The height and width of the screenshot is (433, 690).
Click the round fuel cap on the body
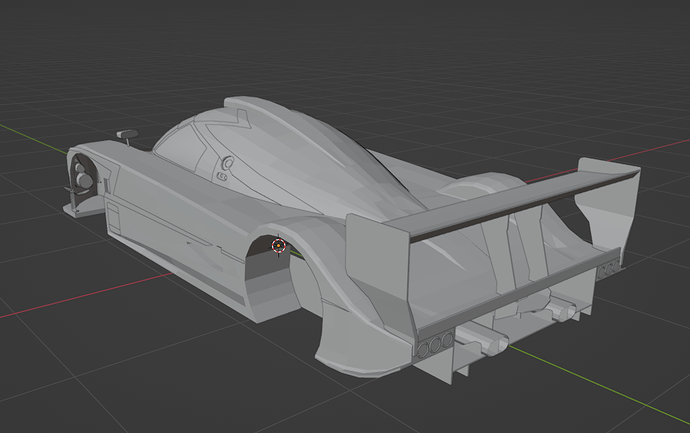point(228,162)
